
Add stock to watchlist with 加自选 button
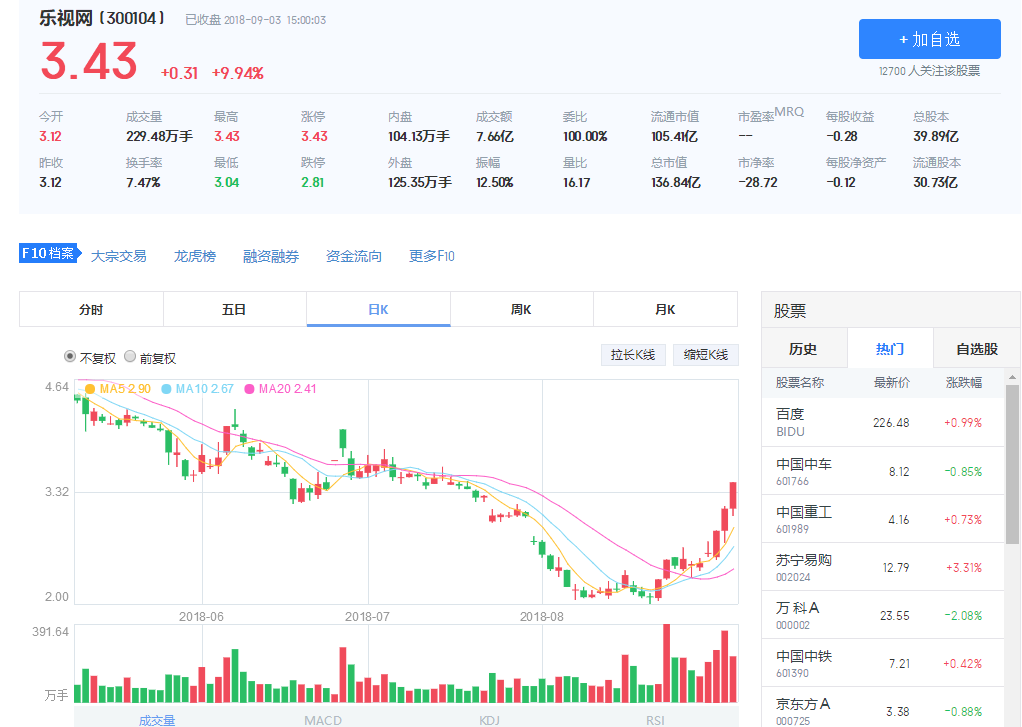click(929, 39)
